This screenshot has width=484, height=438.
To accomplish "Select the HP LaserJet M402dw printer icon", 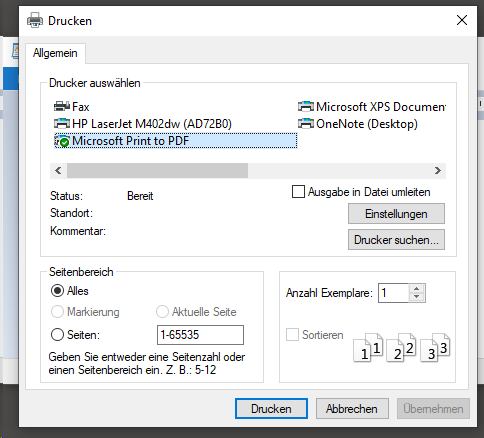I will (62, 124).
